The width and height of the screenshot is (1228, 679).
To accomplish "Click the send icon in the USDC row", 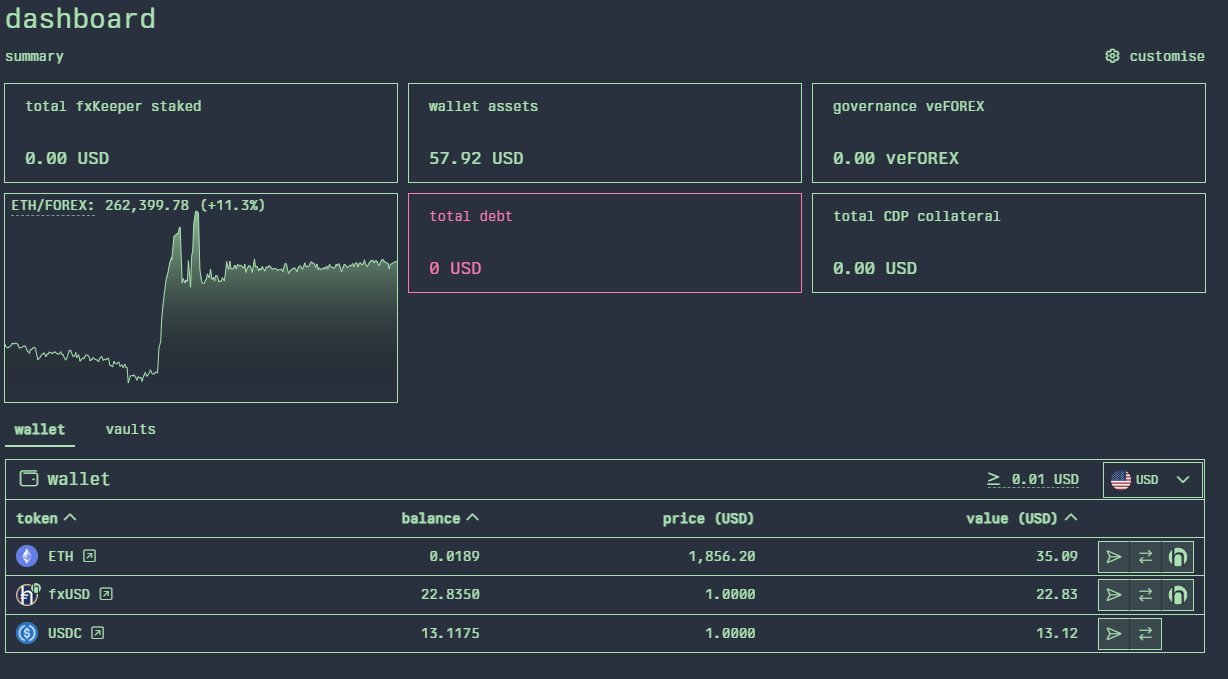I will point(1114,633).
